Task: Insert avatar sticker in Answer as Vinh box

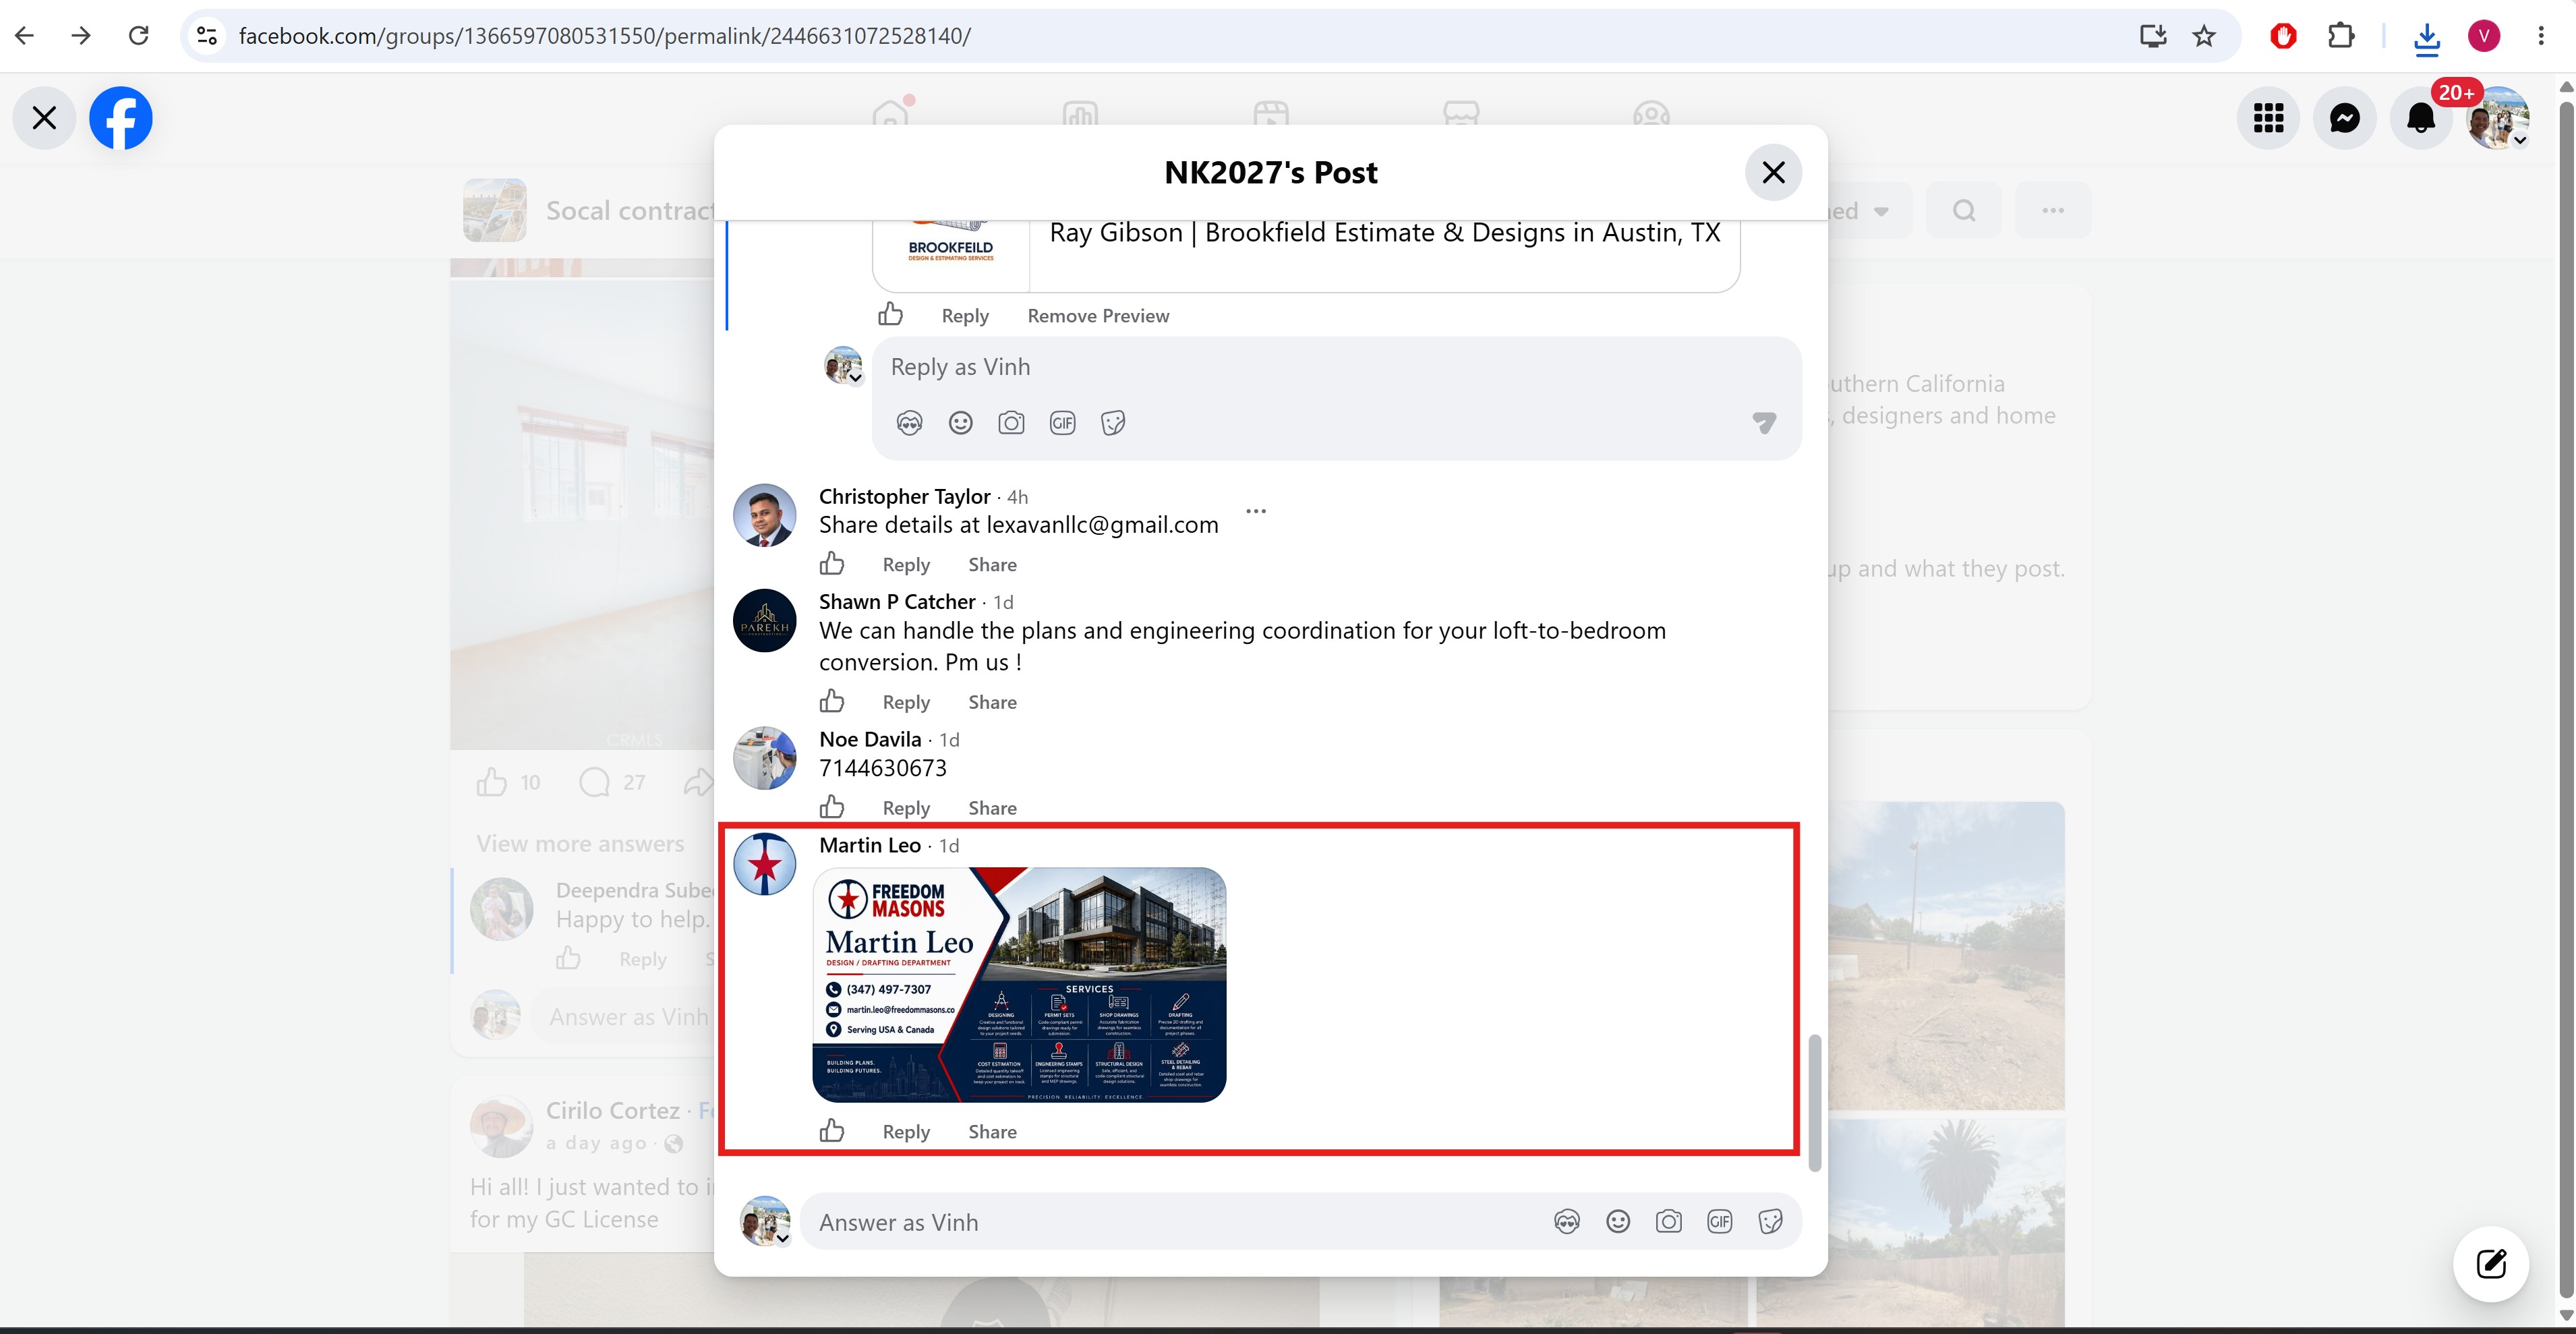Action: tap(1567, 1222)
